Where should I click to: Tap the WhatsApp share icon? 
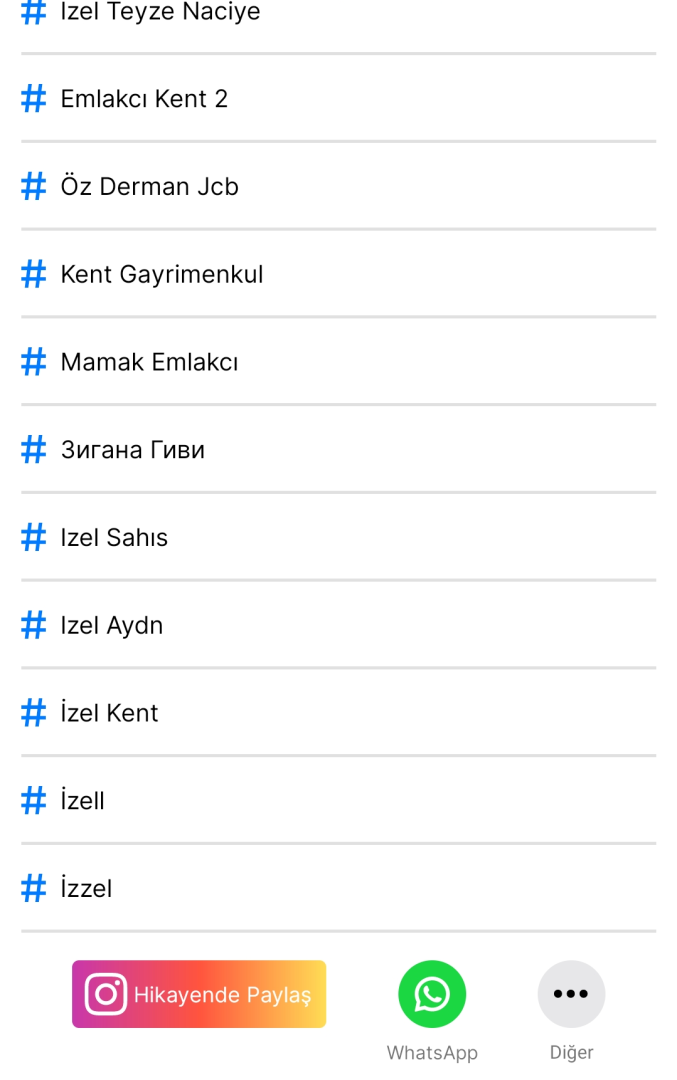pyautogui.click(x=432, y=994)
